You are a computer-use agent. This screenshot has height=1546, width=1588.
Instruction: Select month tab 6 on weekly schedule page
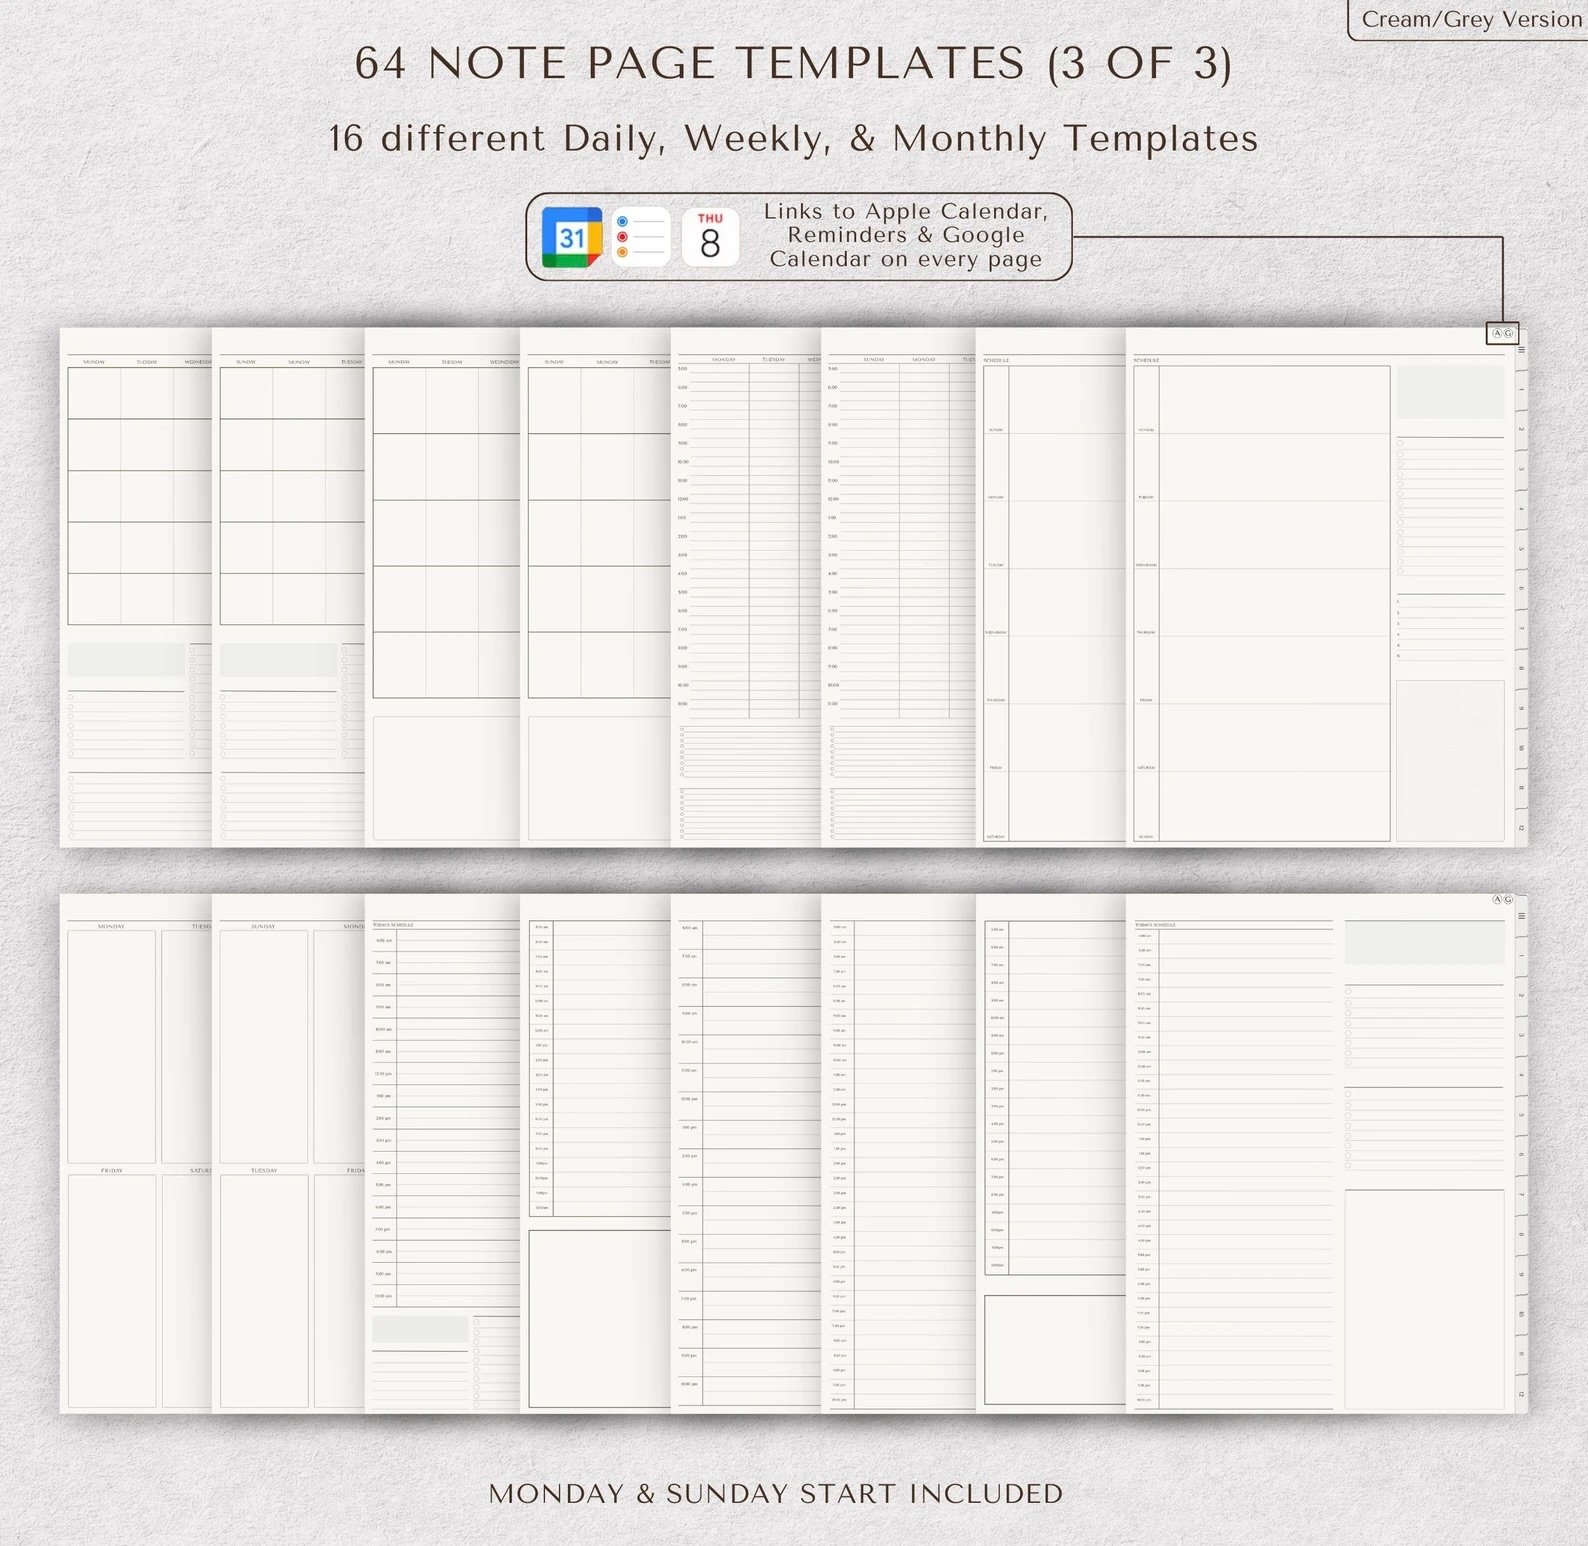tap(1521, 589)
